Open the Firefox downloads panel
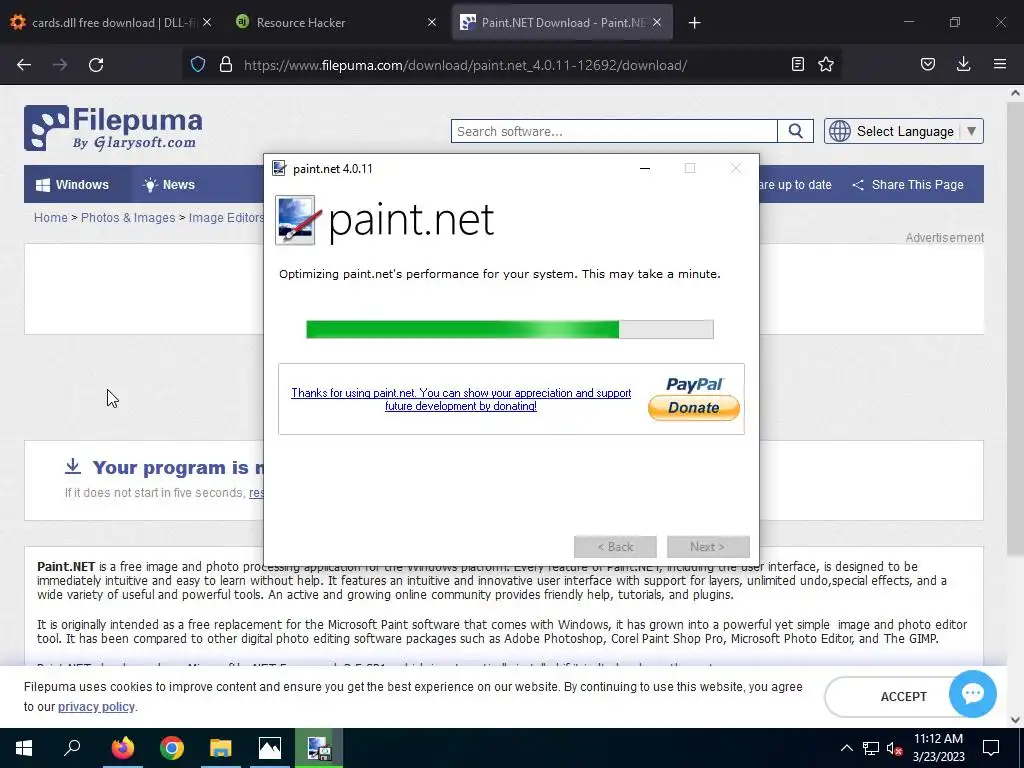Image resolution: width=1024 pixels, height=768 pixels. coord(963,64)
